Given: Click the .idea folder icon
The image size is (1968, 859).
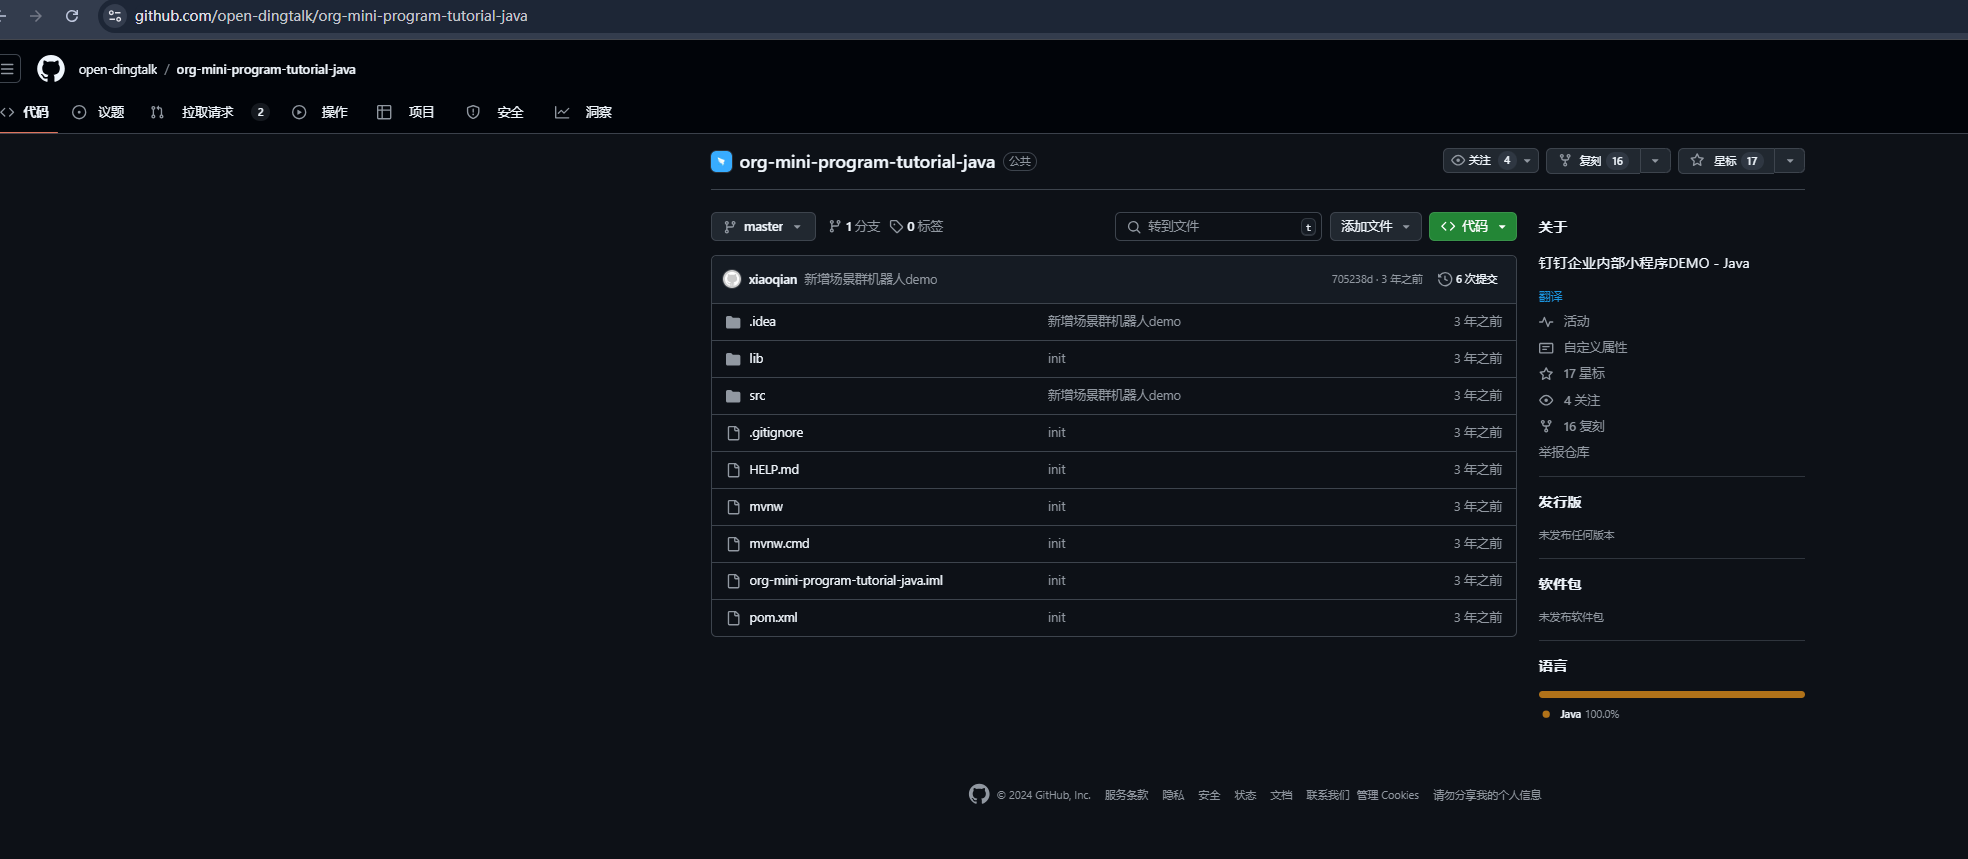Looking at the screenshot, I should 733,322.
